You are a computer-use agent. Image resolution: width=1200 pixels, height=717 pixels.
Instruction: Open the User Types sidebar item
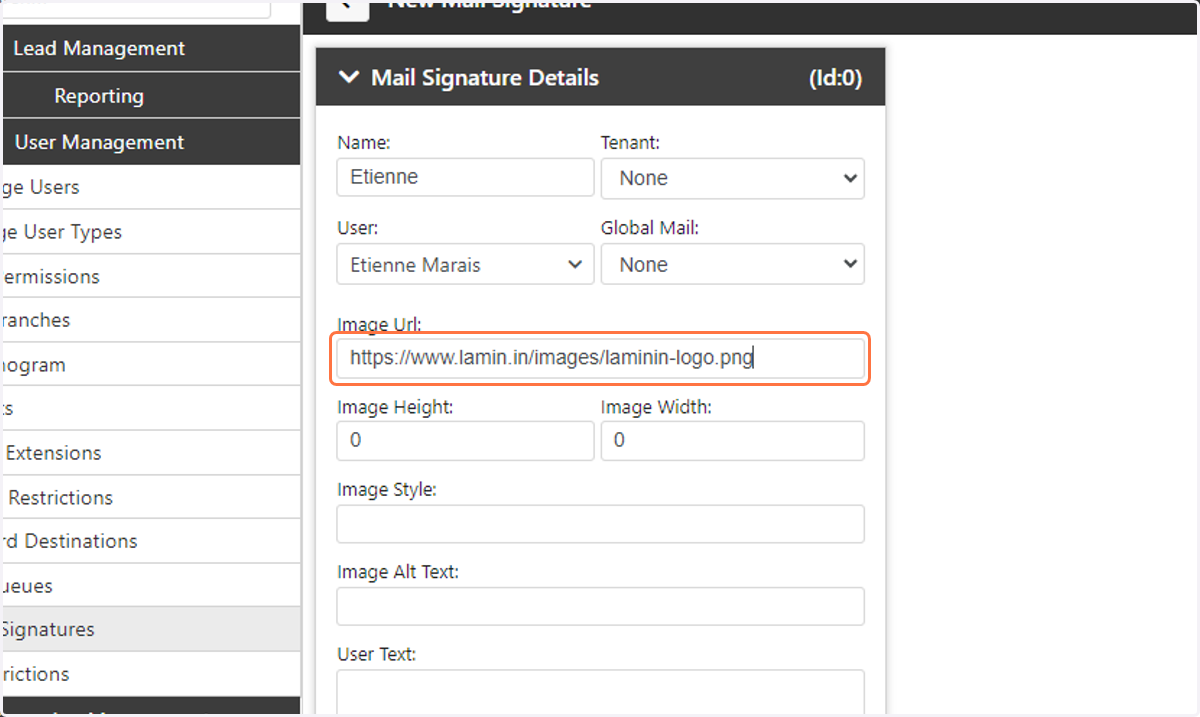150,232
